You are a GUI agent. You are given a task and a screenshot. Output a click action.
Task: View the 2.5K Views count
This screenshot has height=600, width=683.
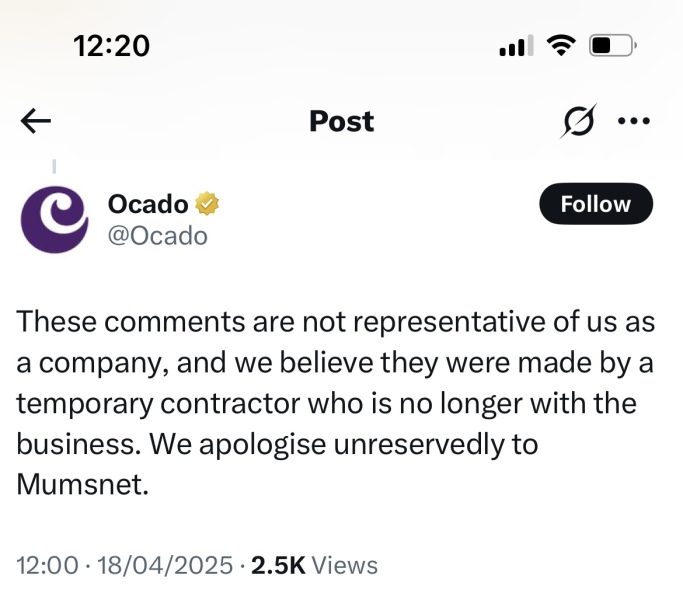pos(314,565)
